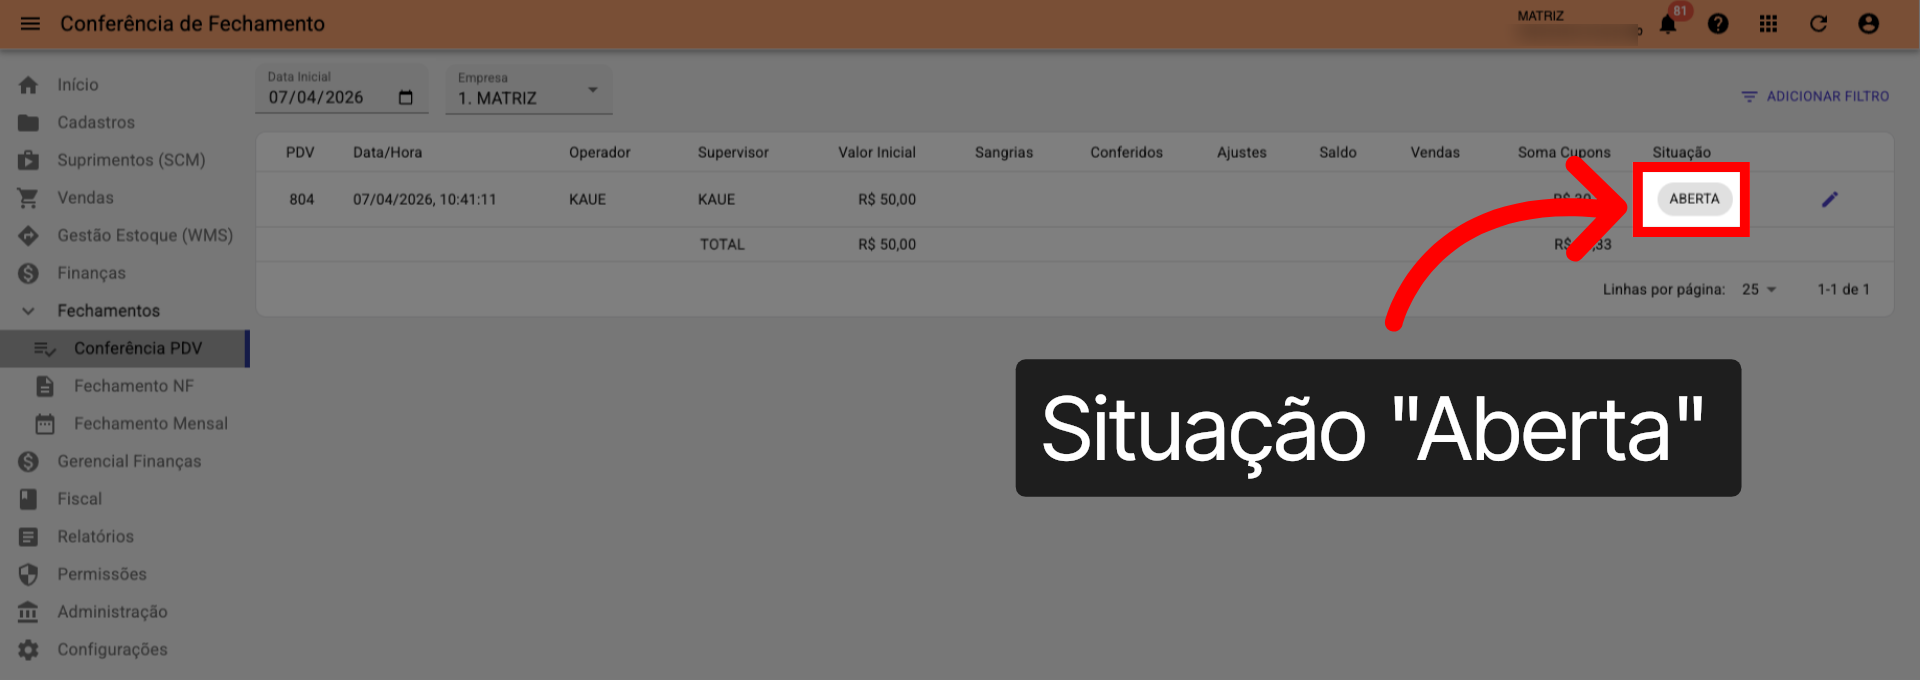Click the Fiscal book icon
This screenshot has height=680, width=1920.
point(28,499)
